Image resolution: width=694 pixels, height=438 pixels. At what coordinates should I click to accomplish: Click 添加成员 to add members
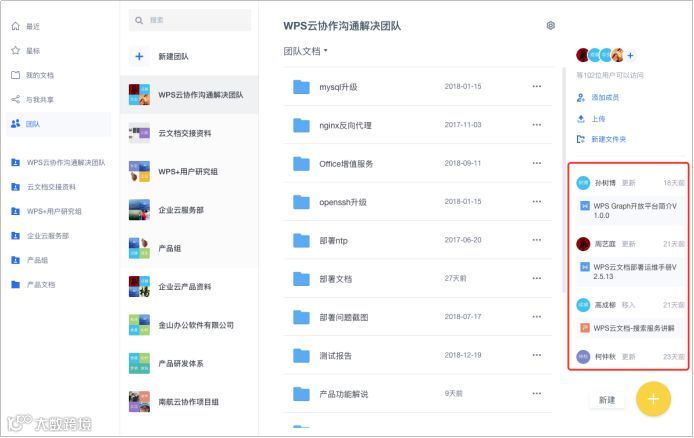tap(598, 97)
